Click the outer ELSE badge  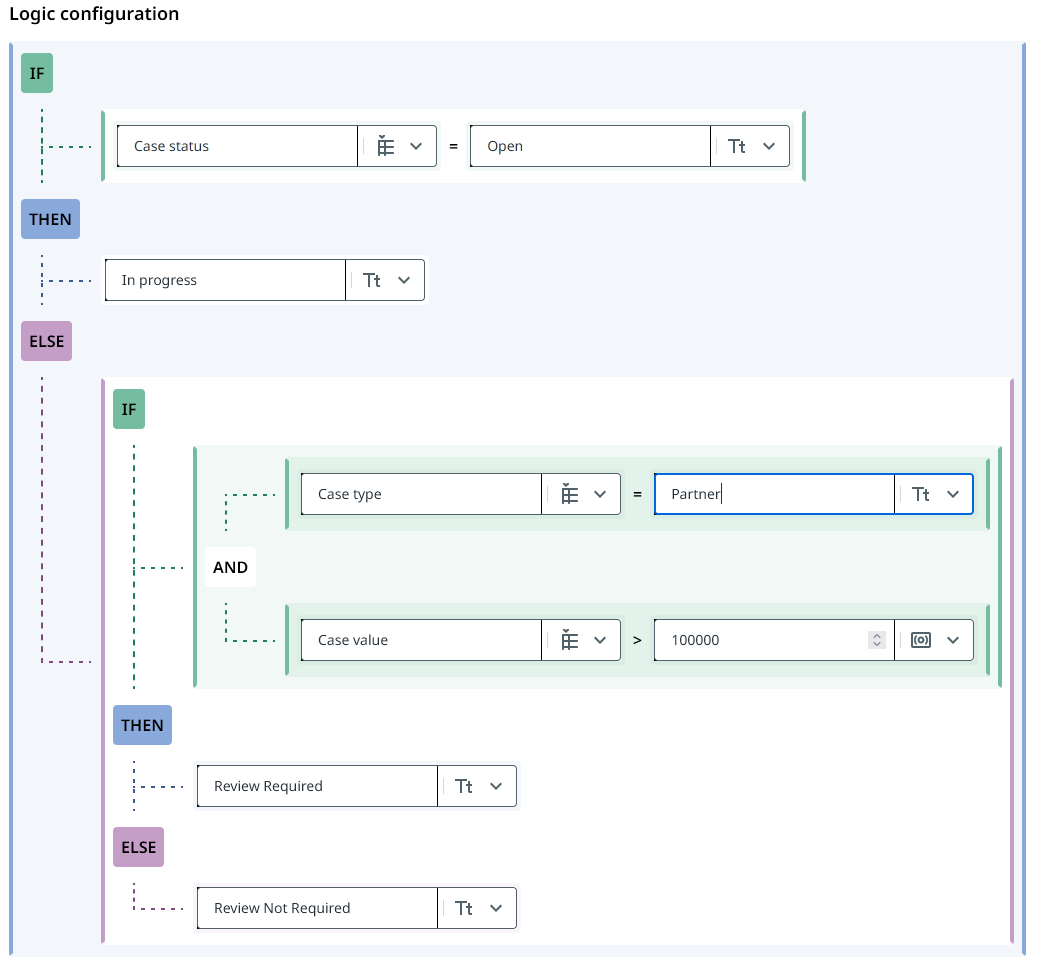click(x=45, y=340)
